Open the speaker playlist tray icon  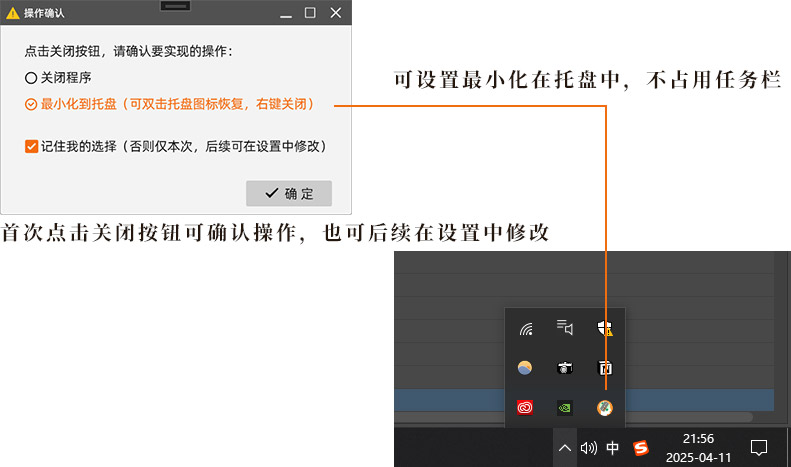point(564,327)
